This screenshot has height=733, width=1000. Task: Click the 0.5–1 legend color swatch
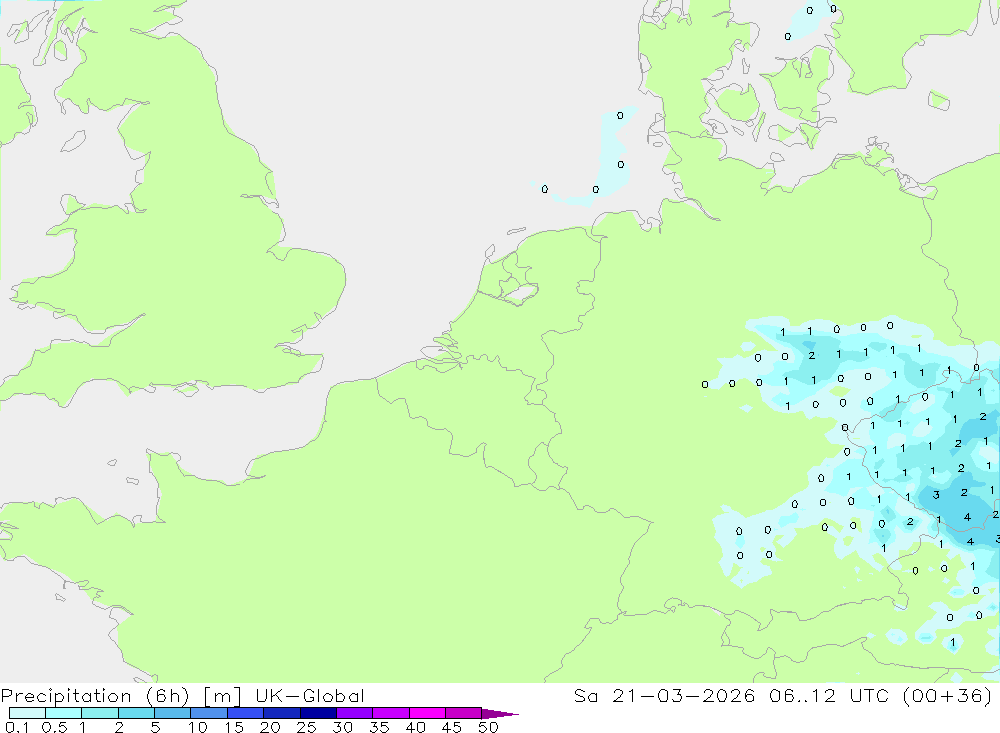click(x=64, y=713)
